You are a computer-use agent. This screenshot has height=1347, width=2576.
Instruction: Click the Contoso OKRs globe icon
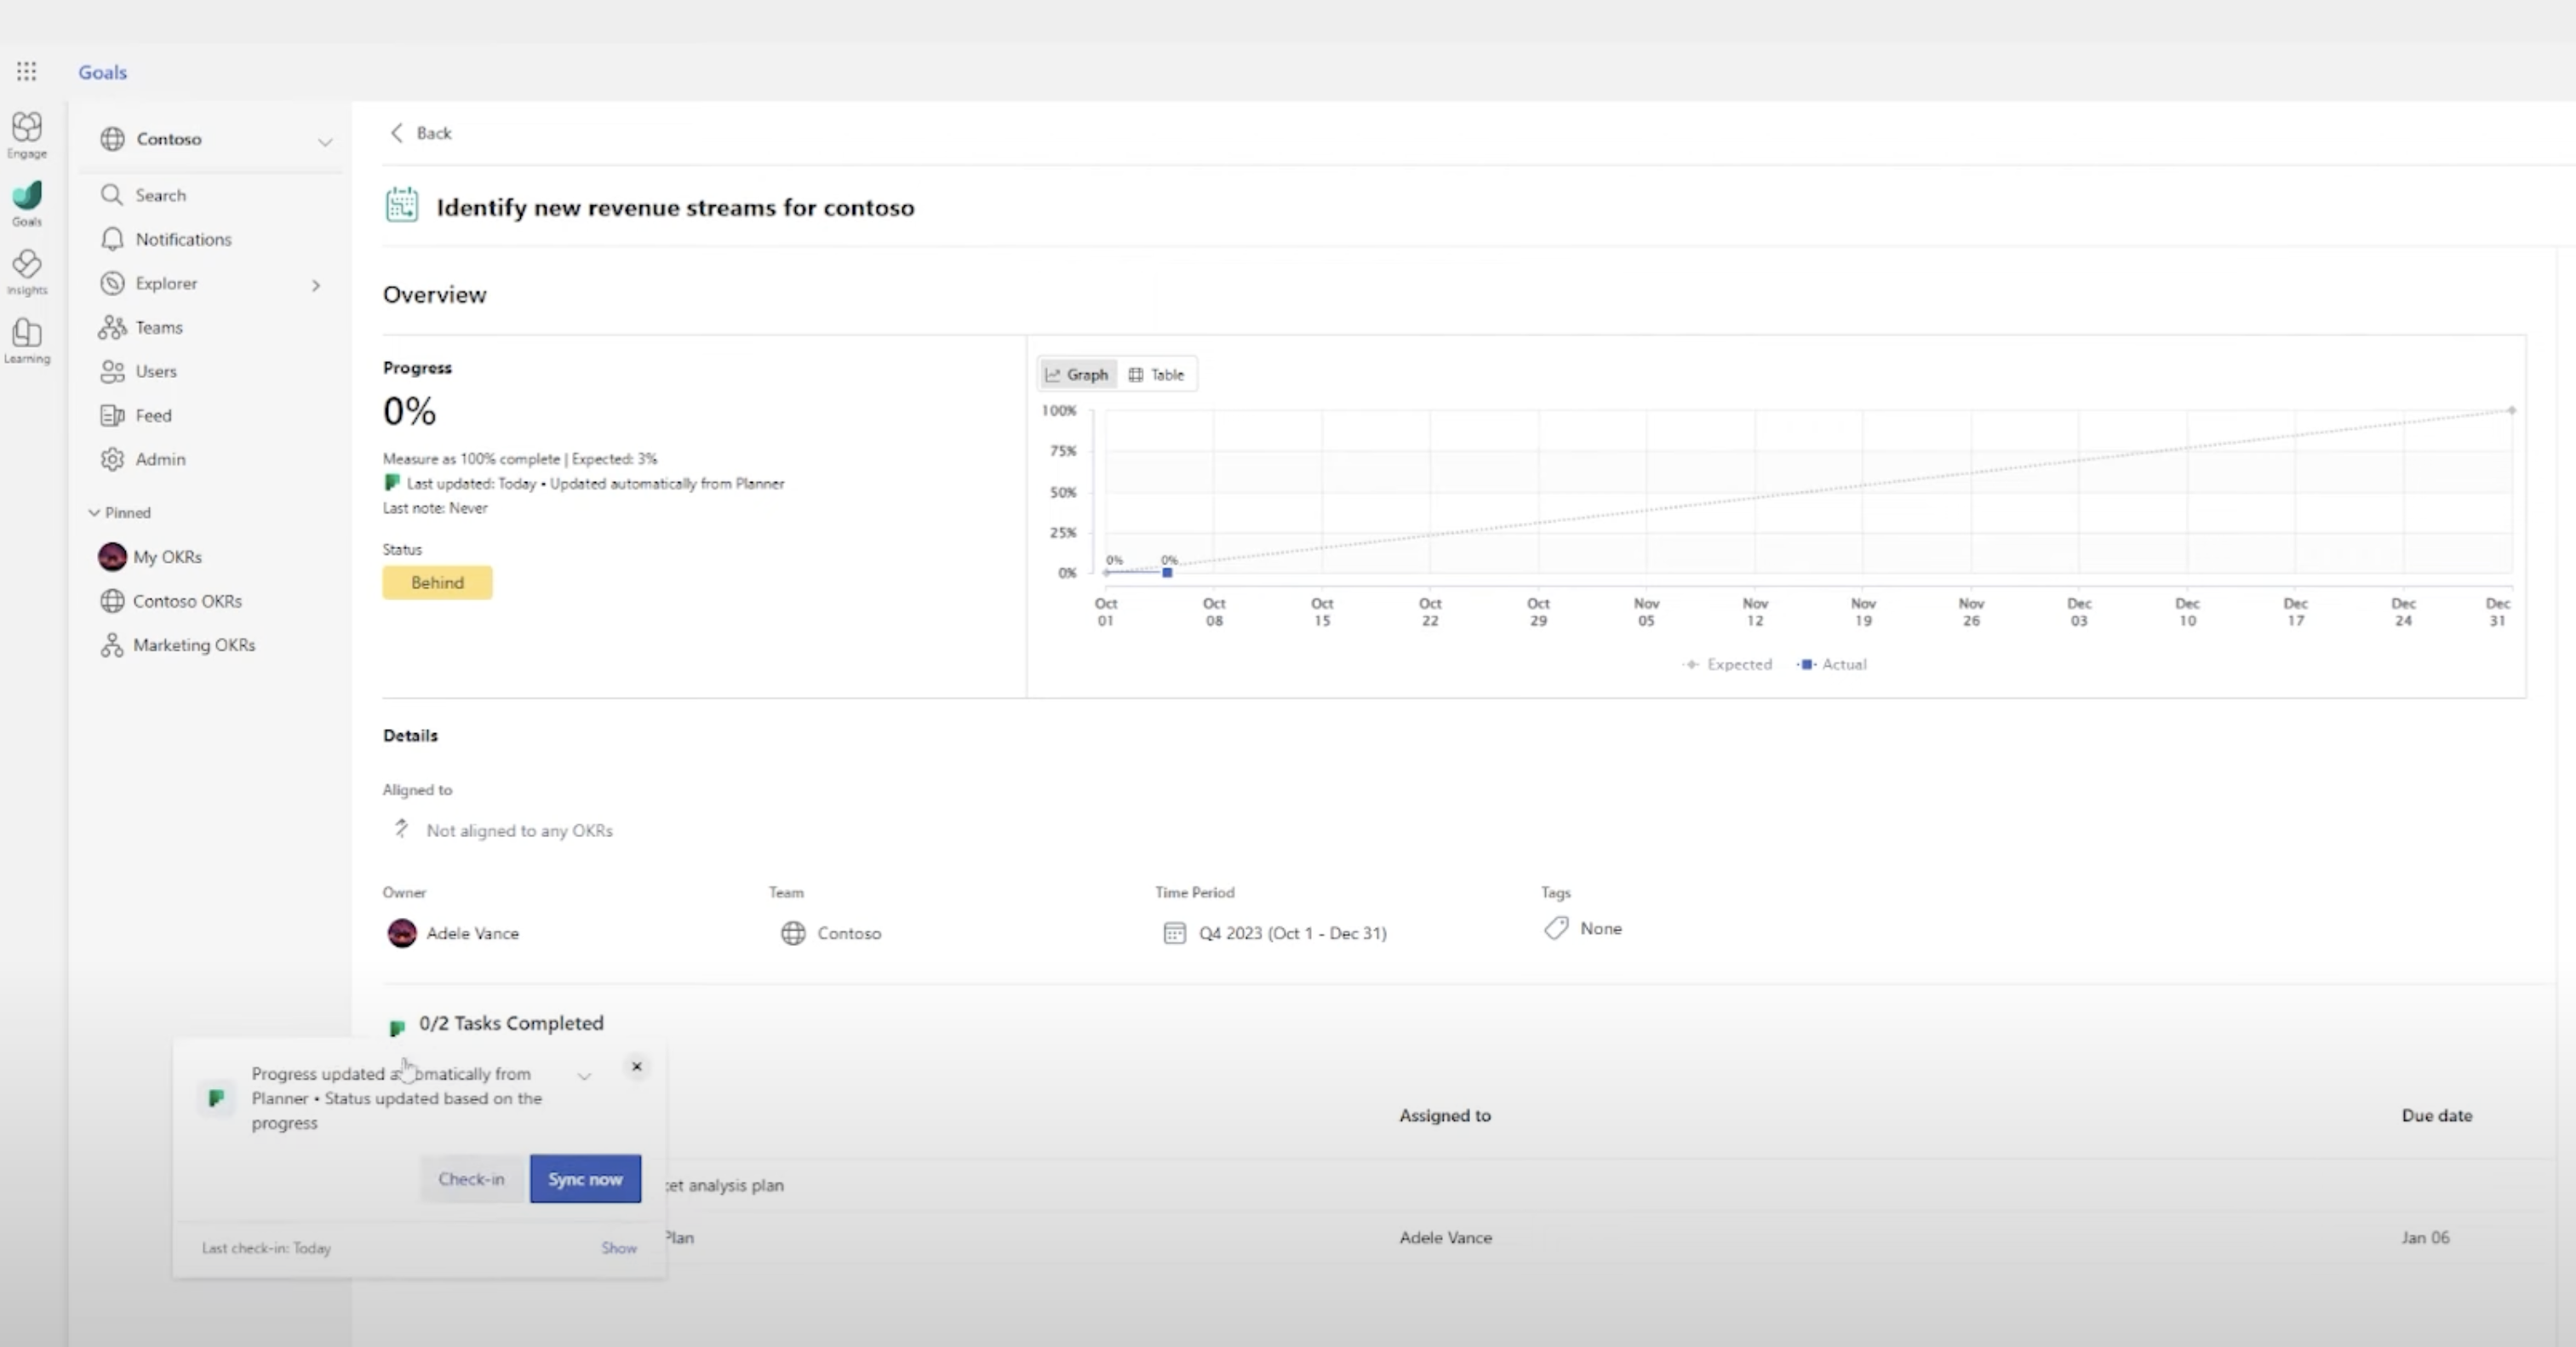[112, 601]
